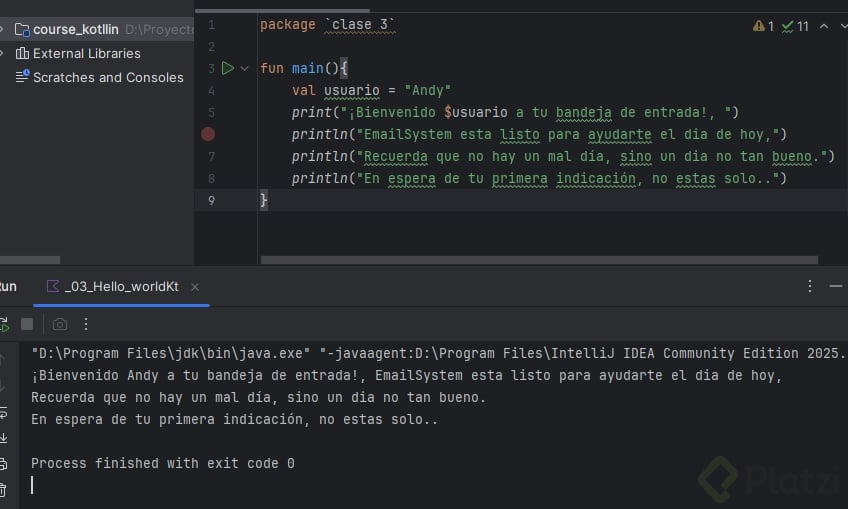The width and height of the screenshot is (848, 509).
Task: Go to previous highlighted problem arrow
Action: pyautogui.click(x=824, y=26)
